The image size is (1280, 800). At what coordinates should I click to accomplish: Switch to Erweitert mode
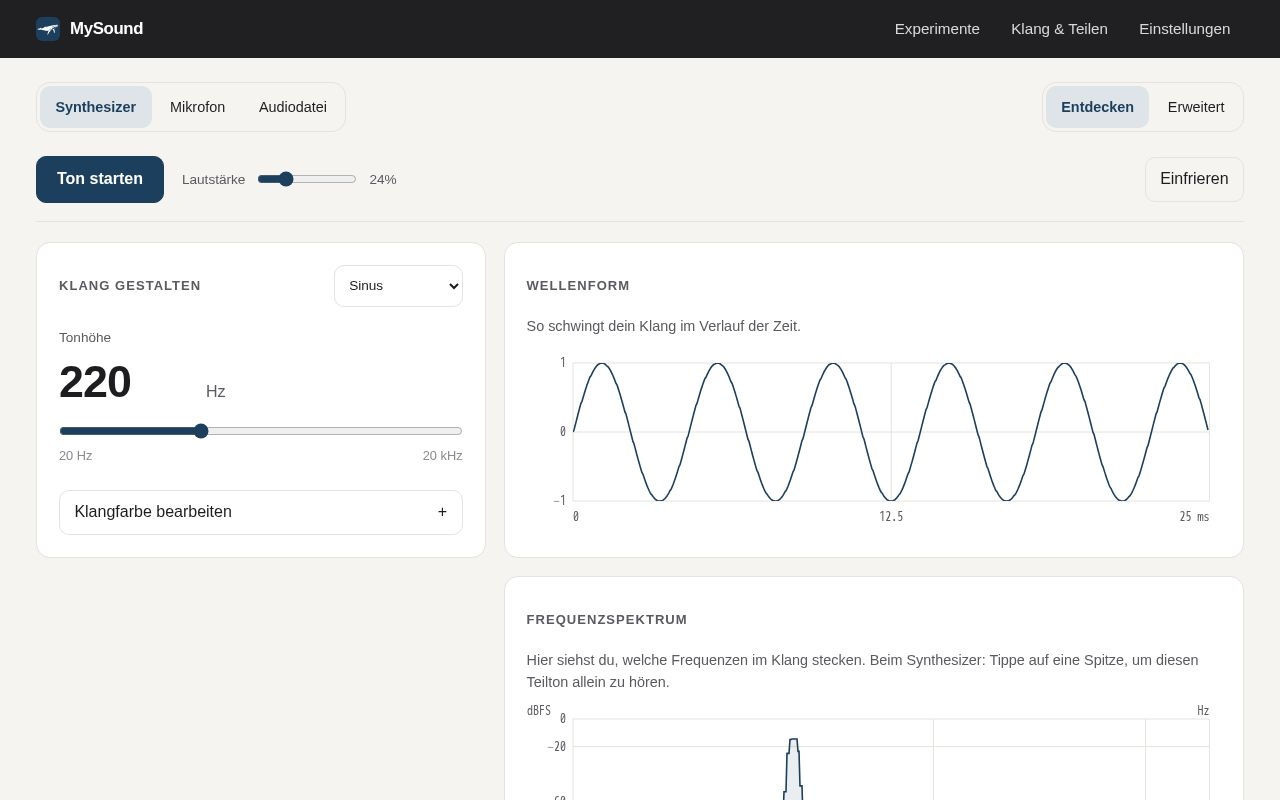point(1196,107)
